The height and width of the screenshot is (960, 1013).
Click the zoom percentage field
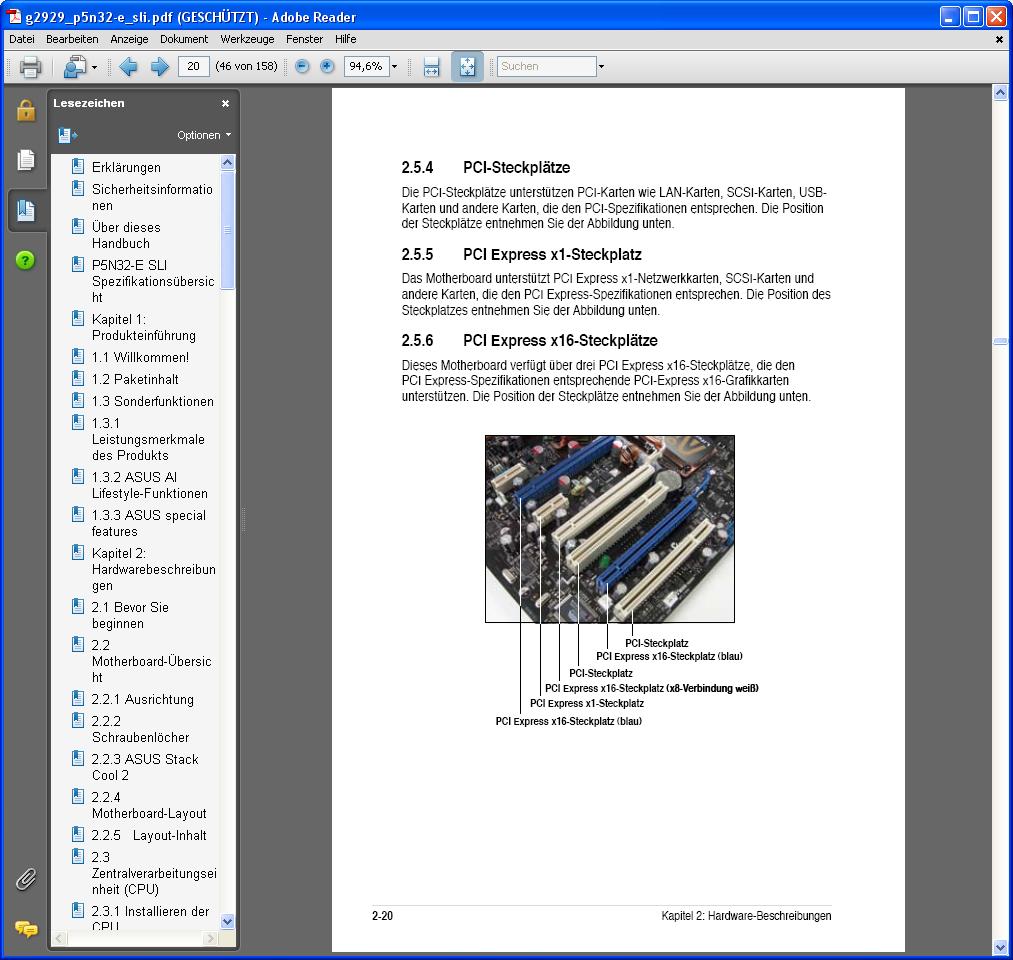point(367,67)
